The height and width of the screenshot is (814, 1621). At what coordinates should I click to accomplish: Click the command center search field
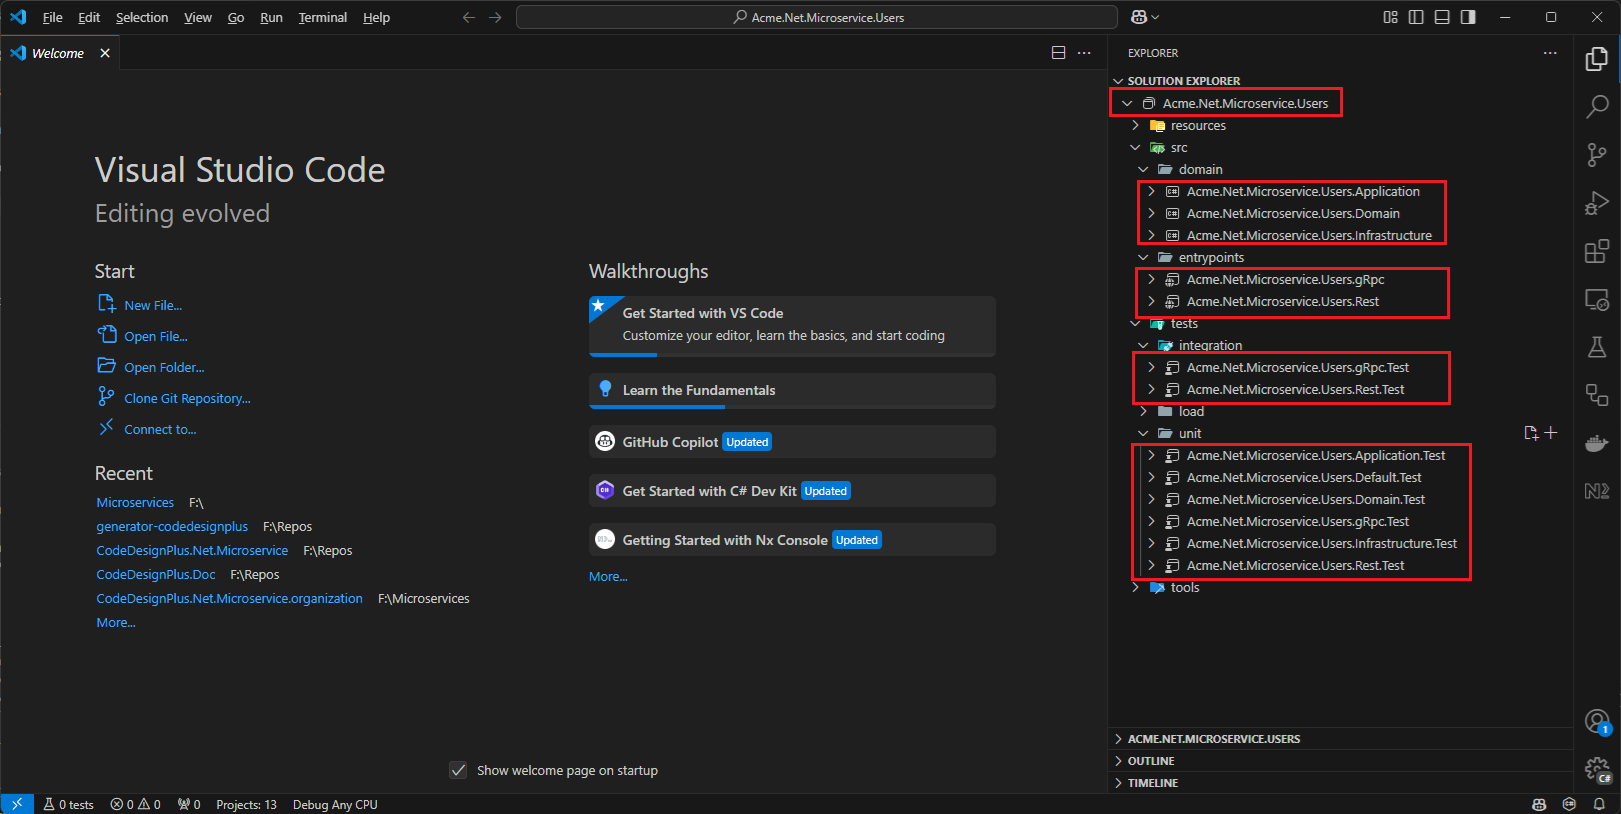pyautogui.click(x=817, y=17)
